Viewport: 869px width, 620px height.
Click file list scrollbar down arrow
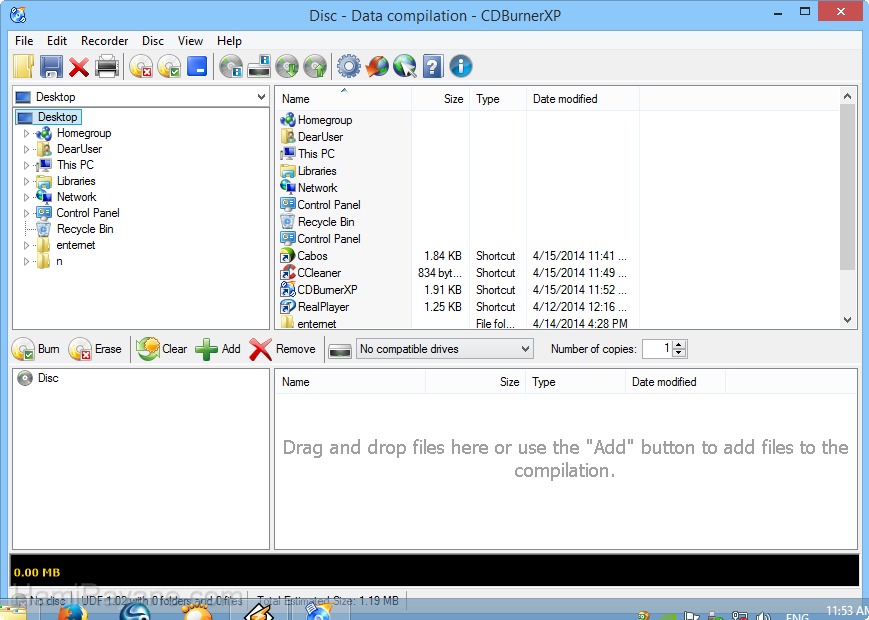pos(847,320)
